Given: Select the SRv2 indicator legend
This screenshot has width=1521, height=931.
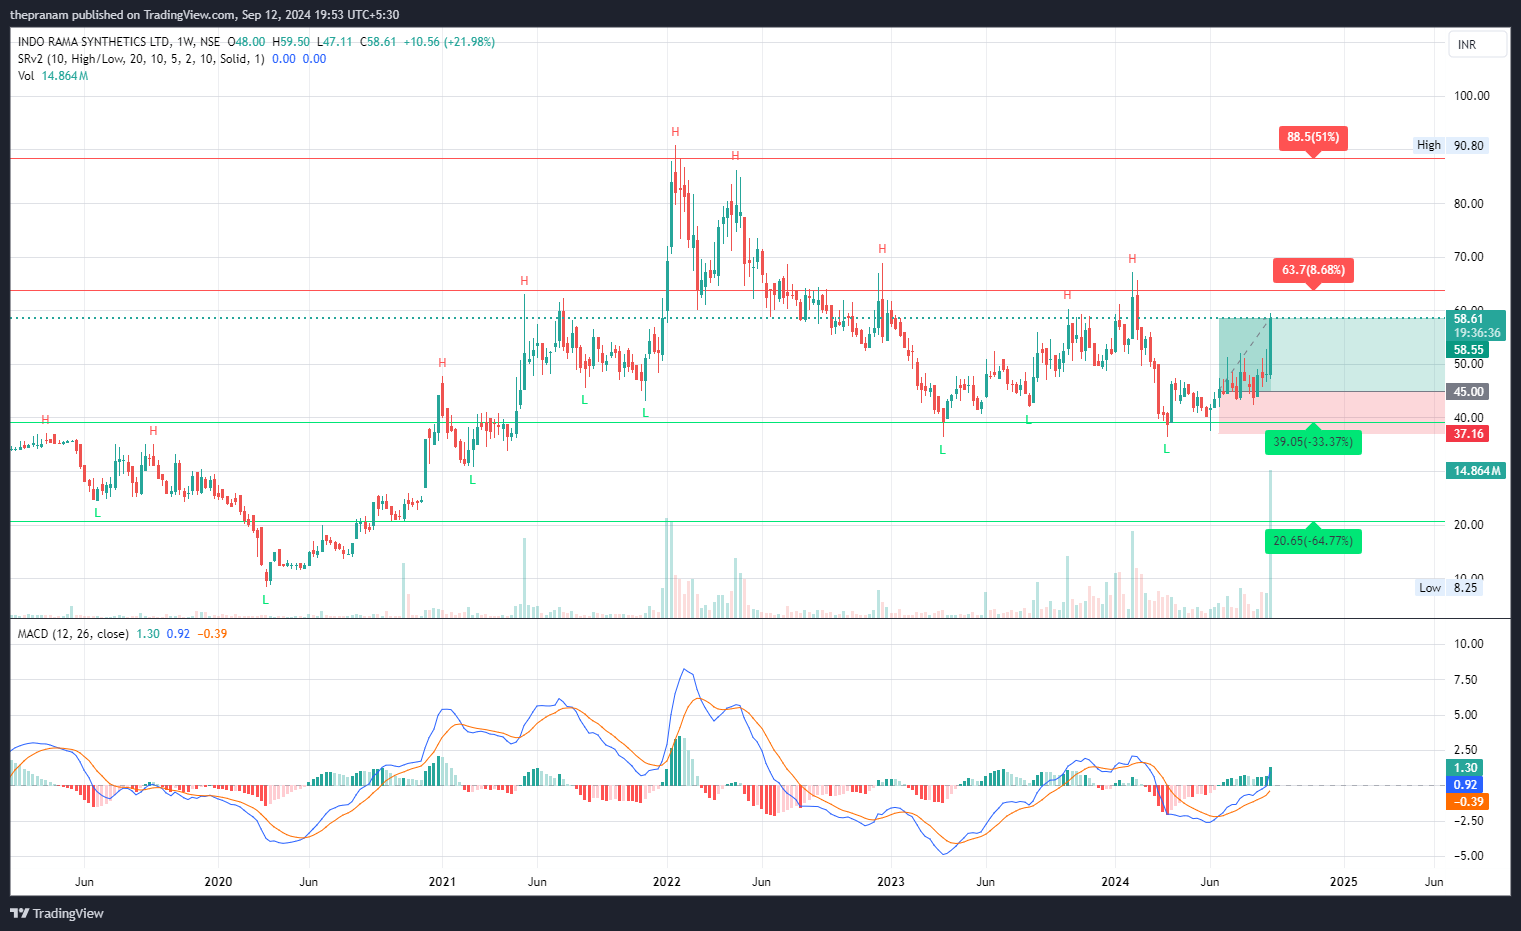Looking at the screenshot, I should tap(141, 59).
